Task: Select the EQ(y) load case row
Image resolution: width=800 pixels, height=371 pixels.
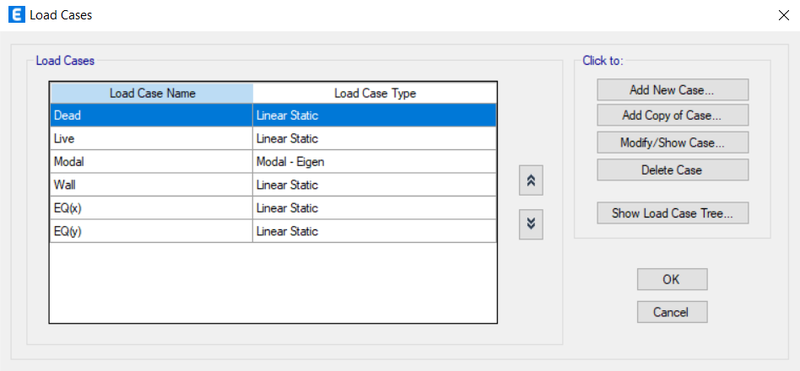Action: click(273, 231)
